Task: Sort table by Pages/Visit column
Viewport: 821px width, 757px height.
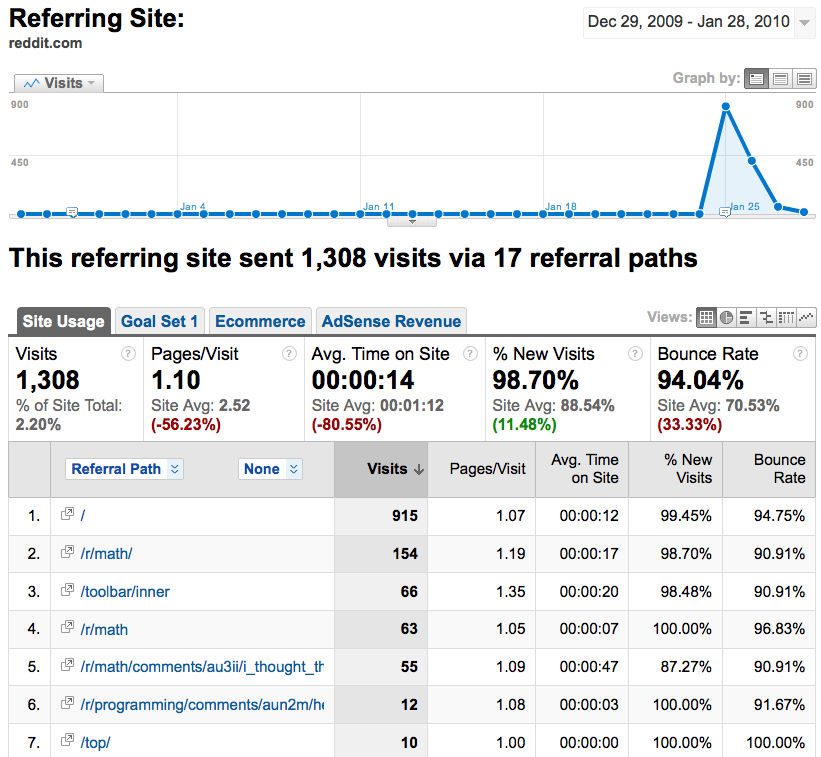Action: (x=482, y=469)
